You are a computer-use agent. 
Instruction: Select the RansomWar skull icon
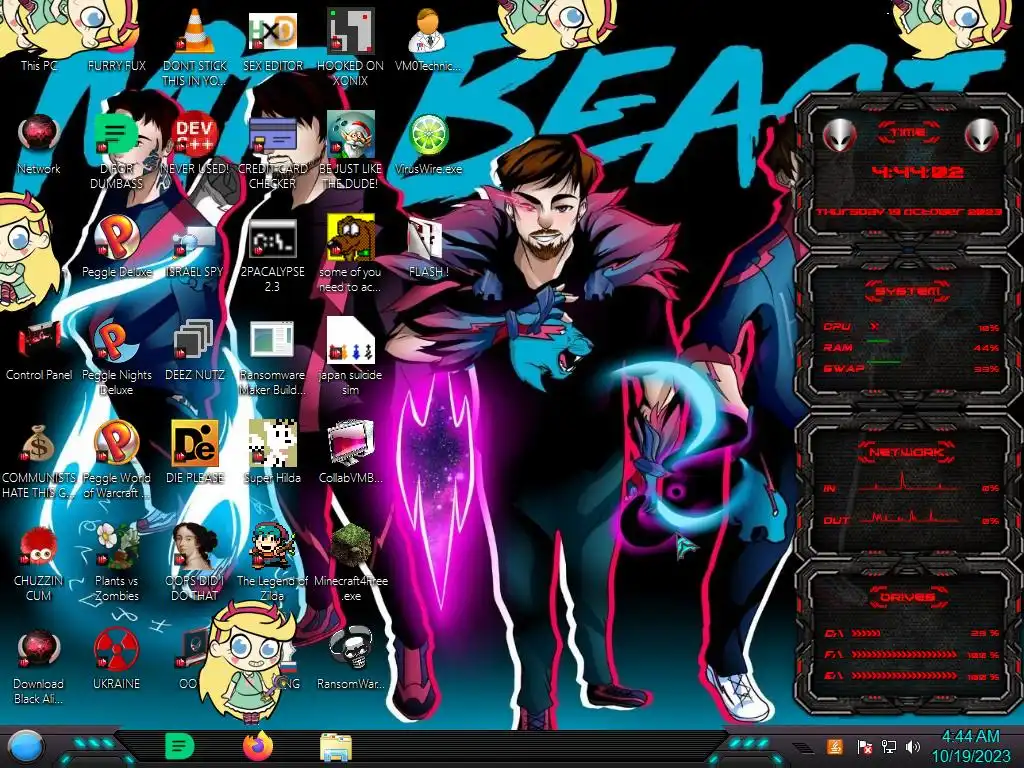point(351,660)
